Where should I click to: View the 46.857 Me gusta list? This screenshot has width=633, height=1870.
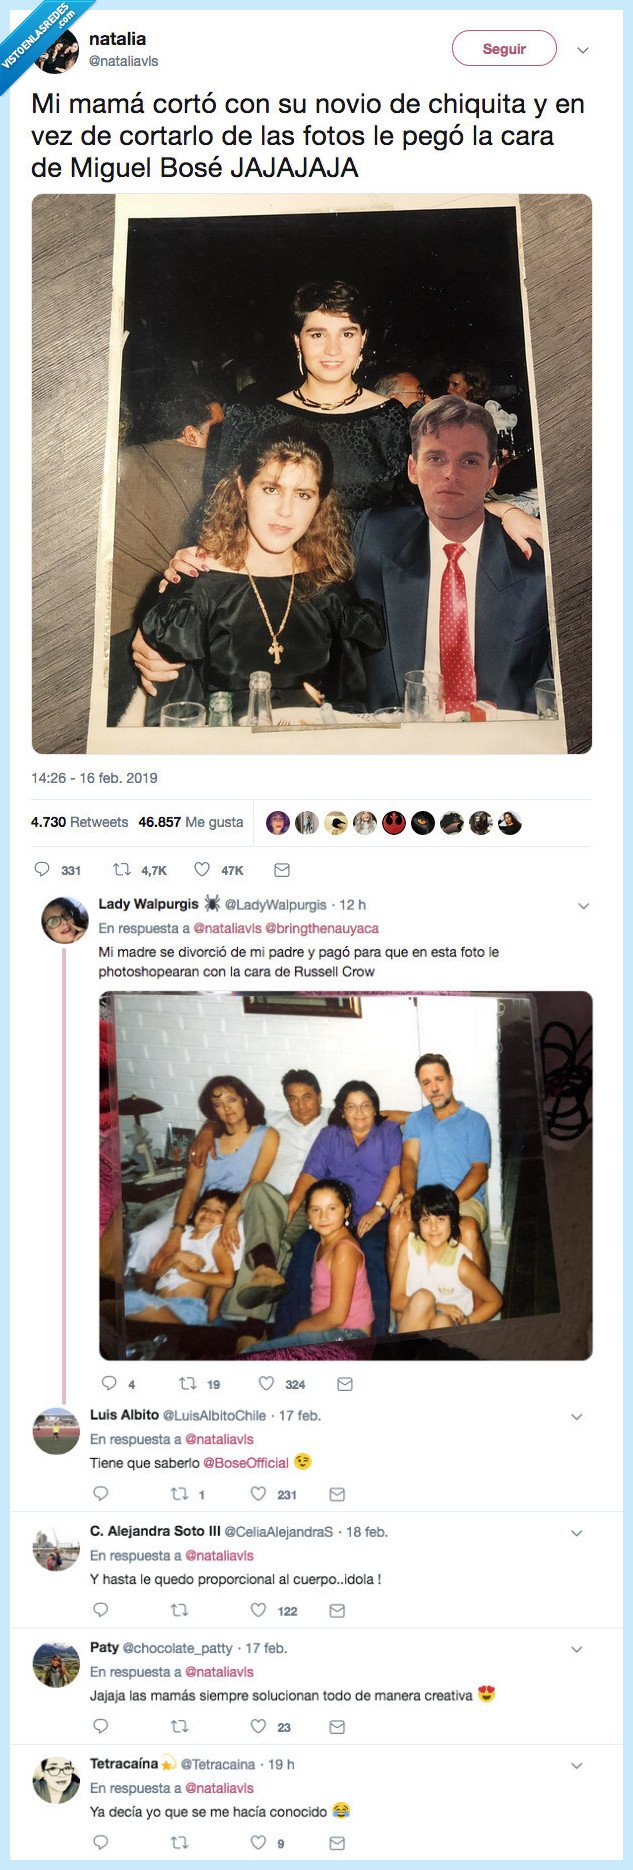[x=191, y=822]
